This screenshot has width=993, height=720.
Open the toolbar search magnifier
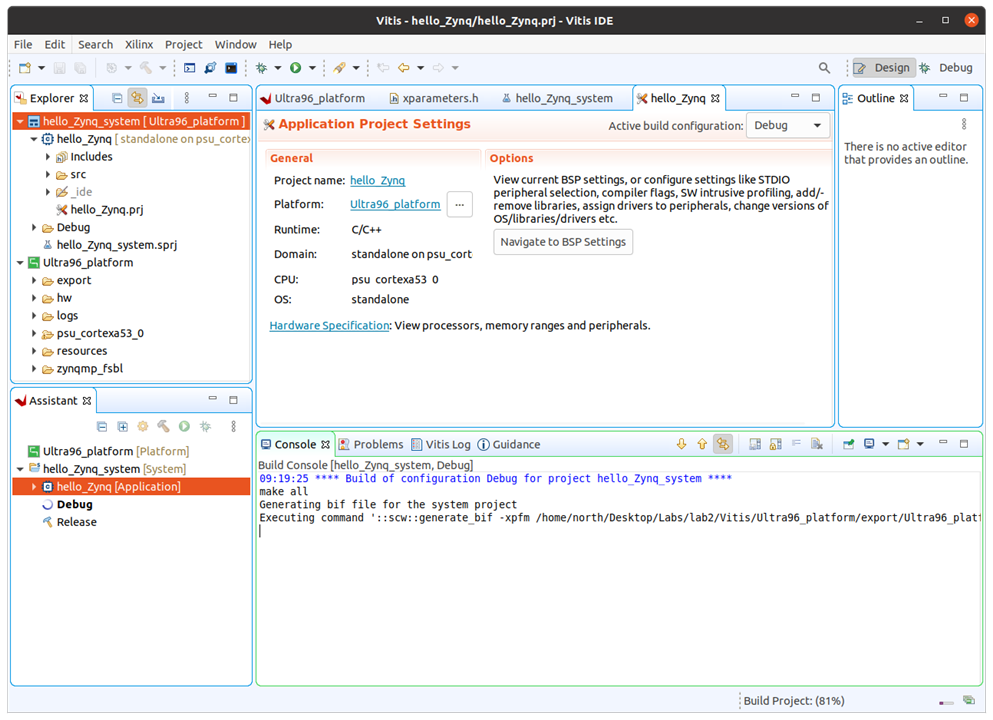tap(823, 68)
